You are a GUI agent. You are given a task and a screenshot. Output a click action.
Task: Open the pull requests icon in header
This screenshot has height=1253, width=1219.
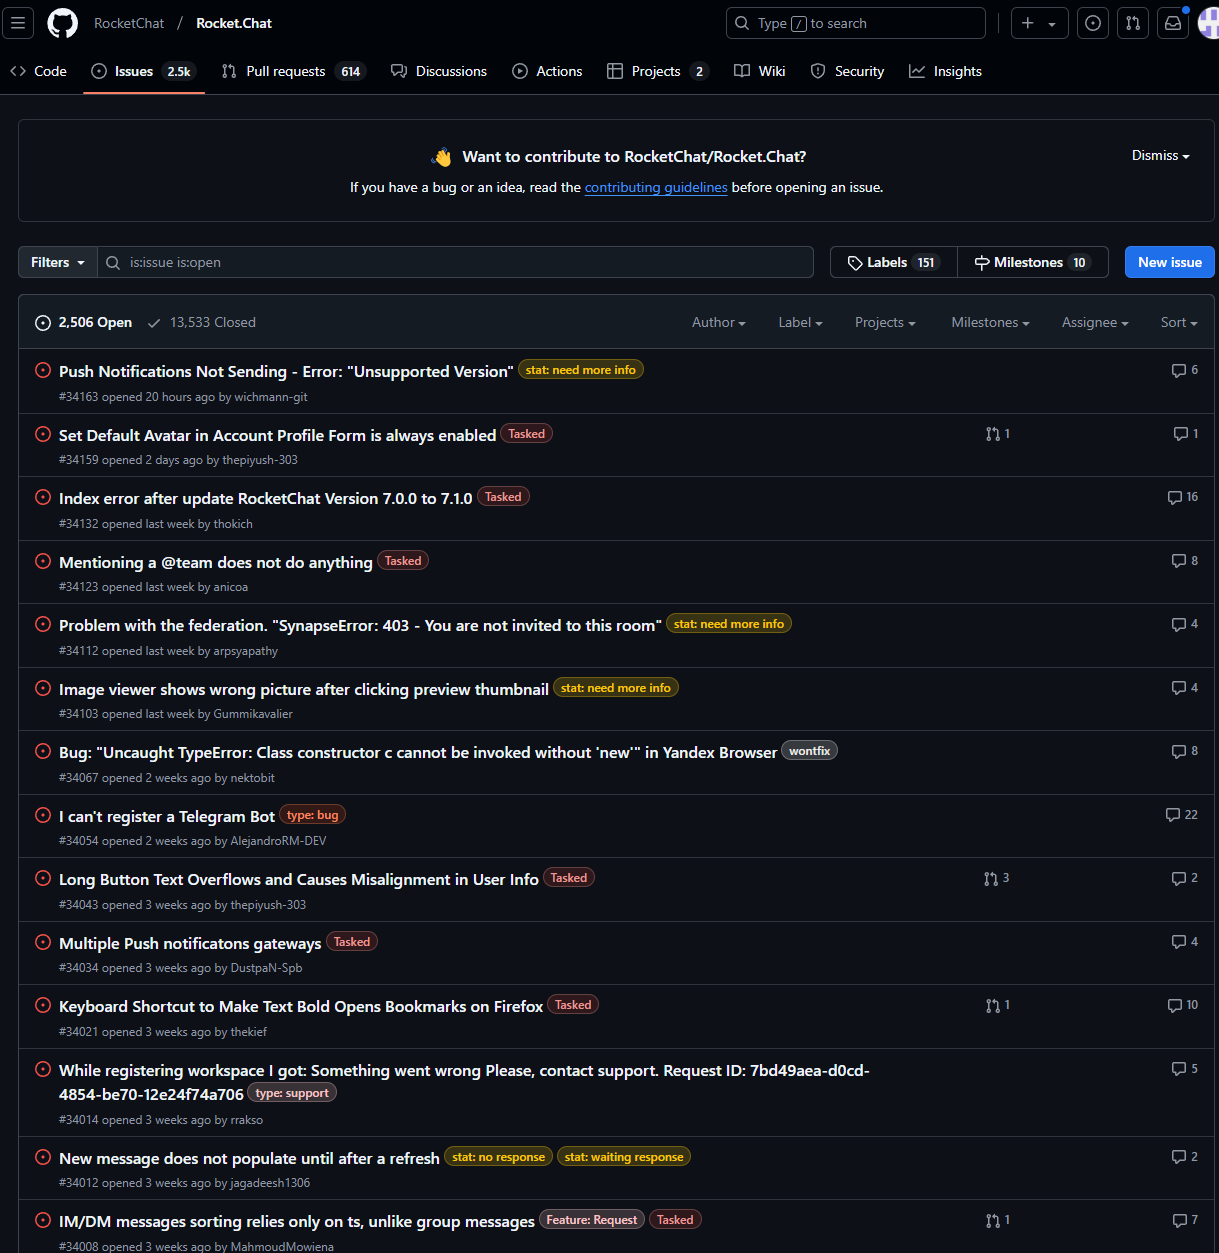(x=1133, y=23)
